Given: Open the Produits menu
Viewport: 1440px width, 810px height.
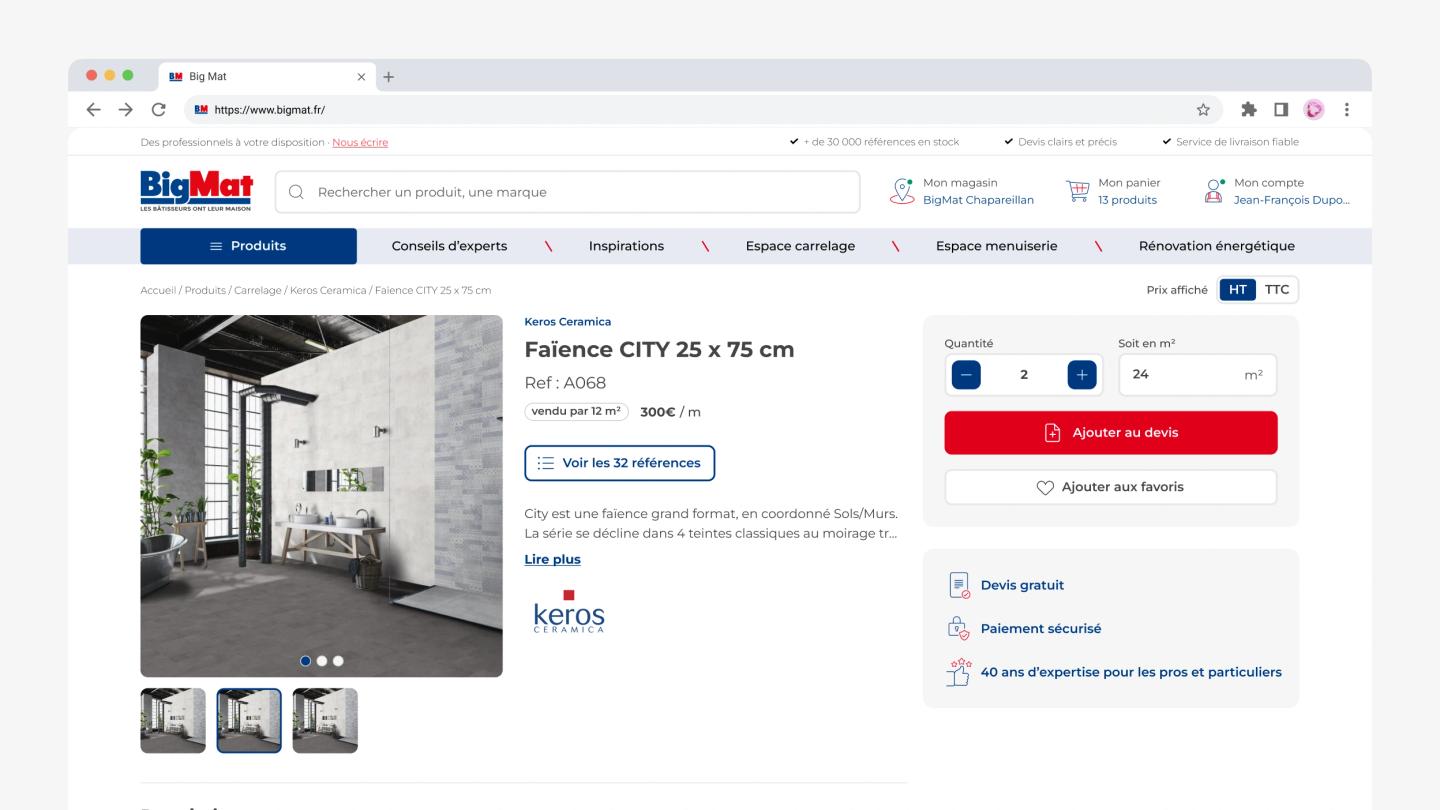Looking at the screenshot, I should pyautogui.click(x=248, y=246).
